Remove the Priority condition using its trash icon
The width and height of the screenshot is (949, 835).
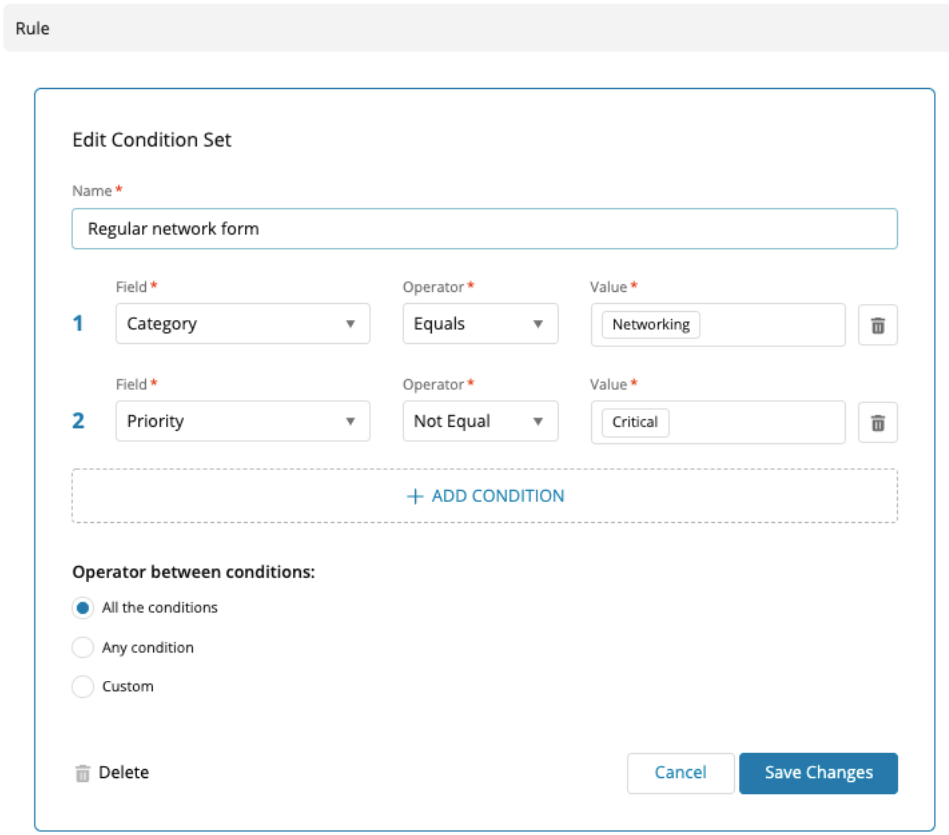tap(877, 422)
